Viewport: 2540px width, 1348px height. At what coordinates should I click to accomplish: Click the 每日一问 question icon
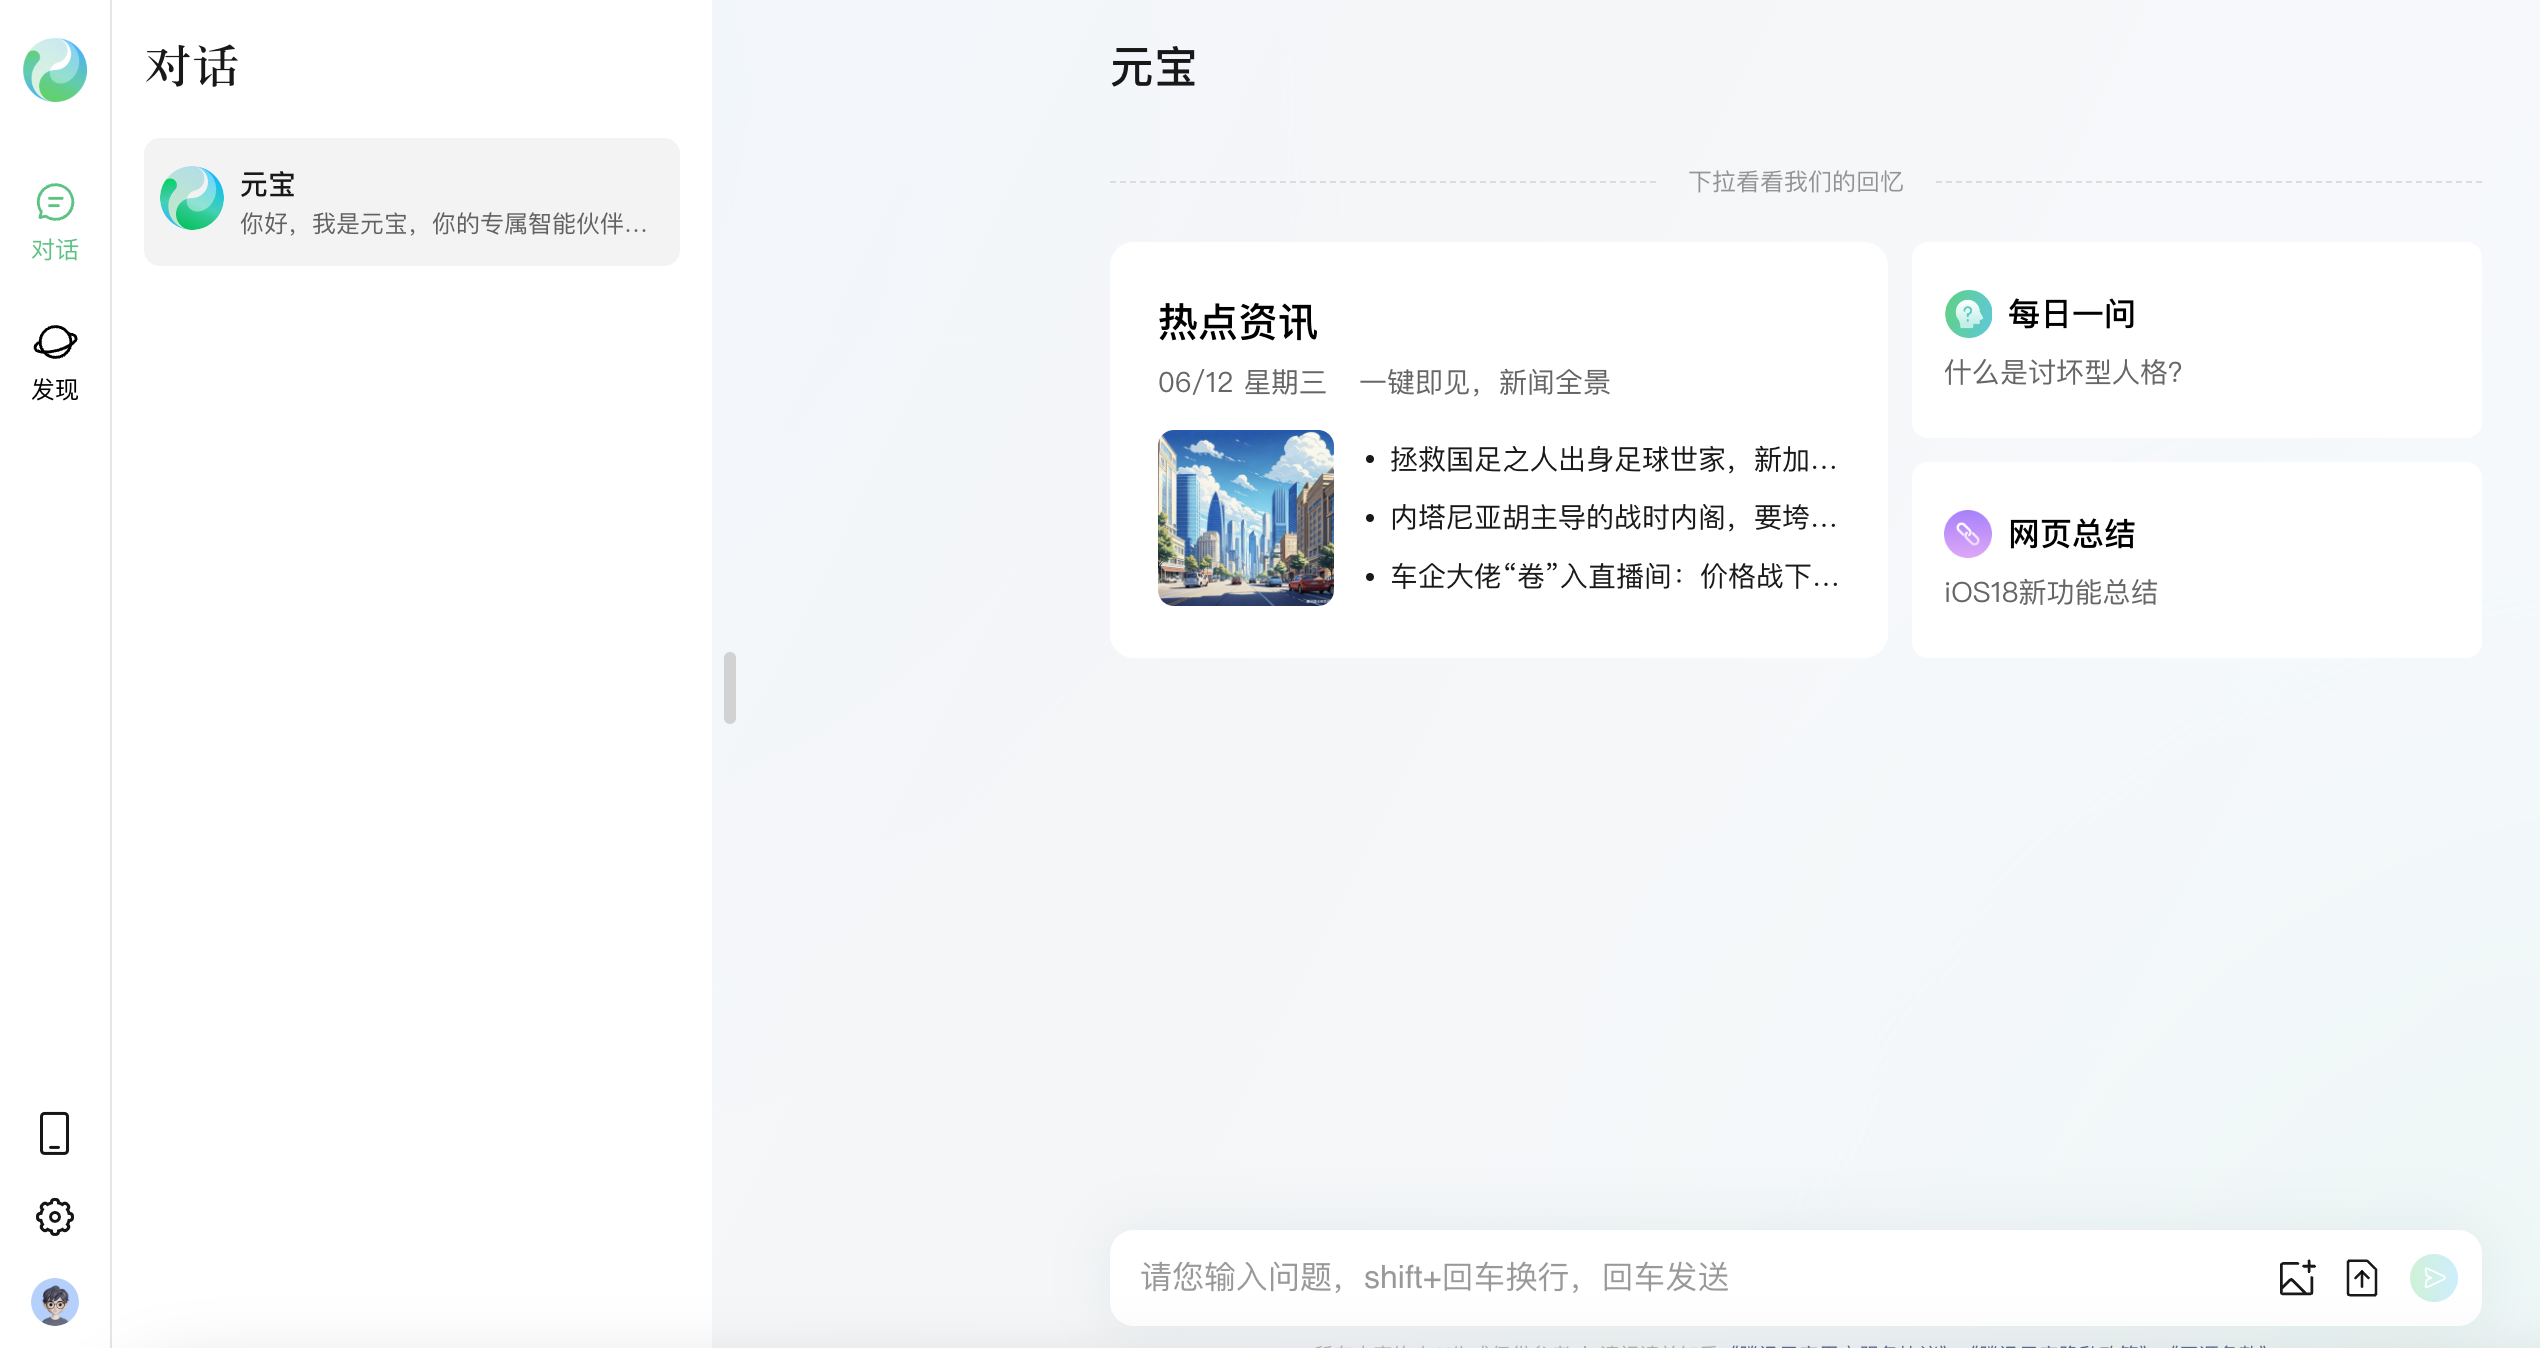(x=1968, y=313)
